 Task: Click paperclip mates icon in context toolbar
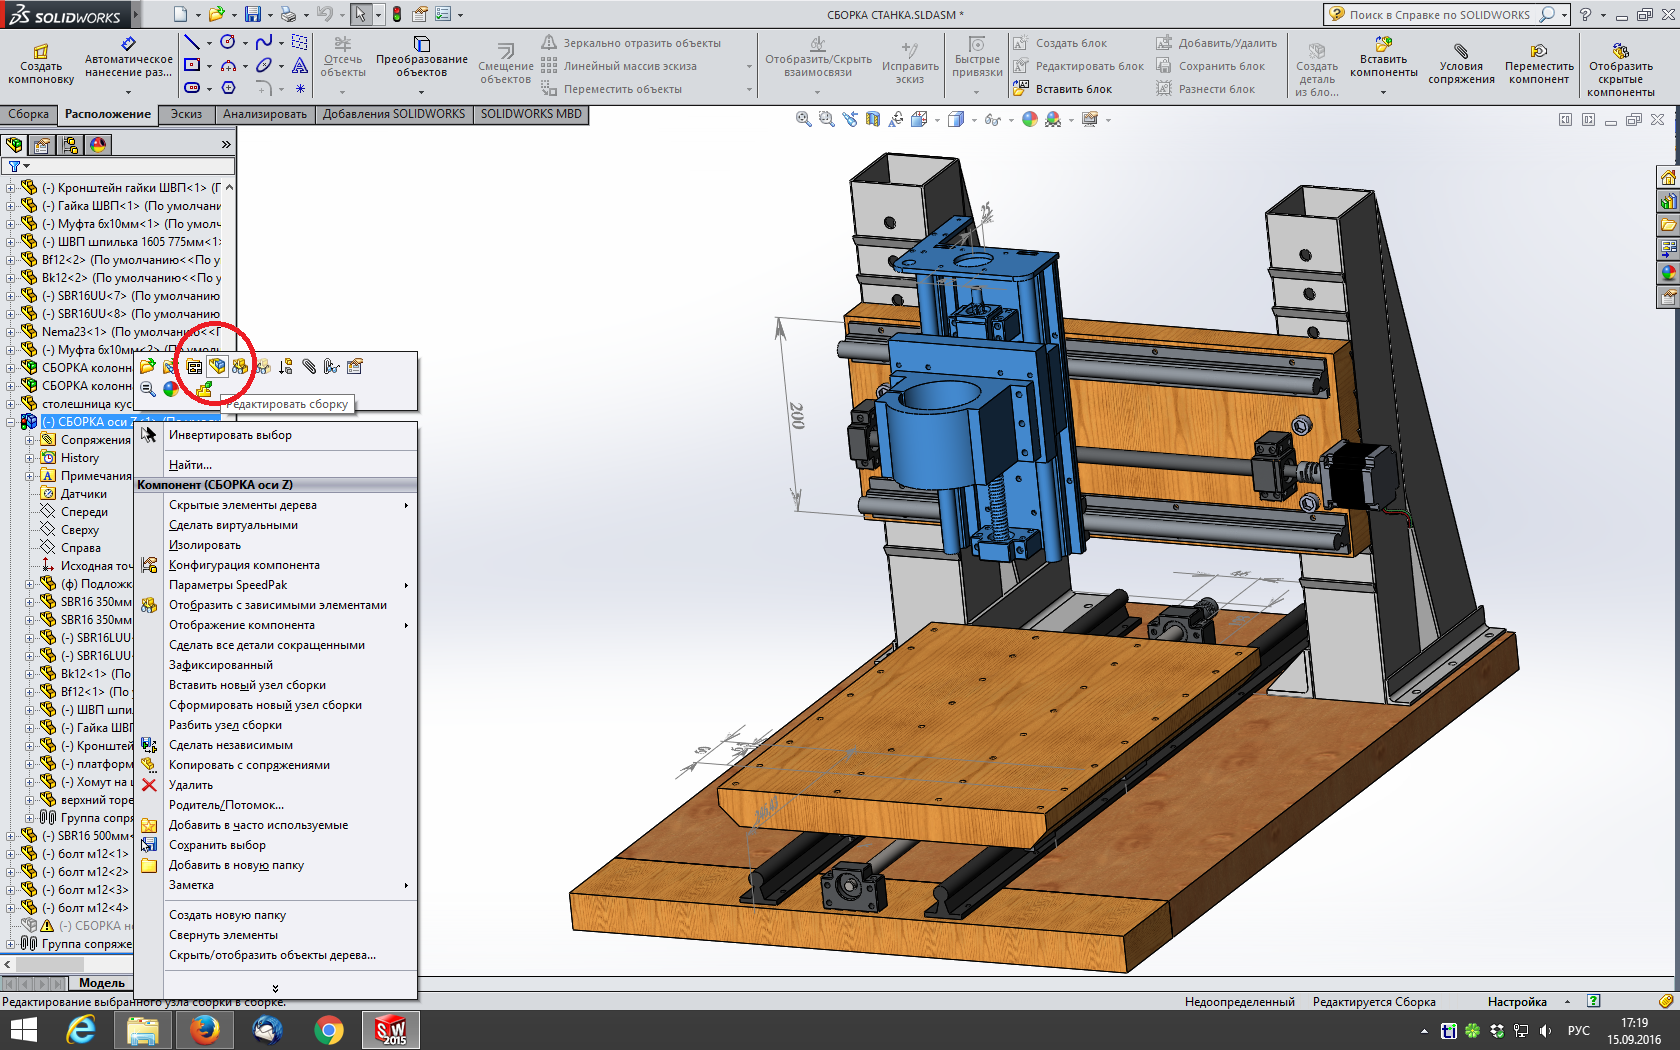coord(309,367)
